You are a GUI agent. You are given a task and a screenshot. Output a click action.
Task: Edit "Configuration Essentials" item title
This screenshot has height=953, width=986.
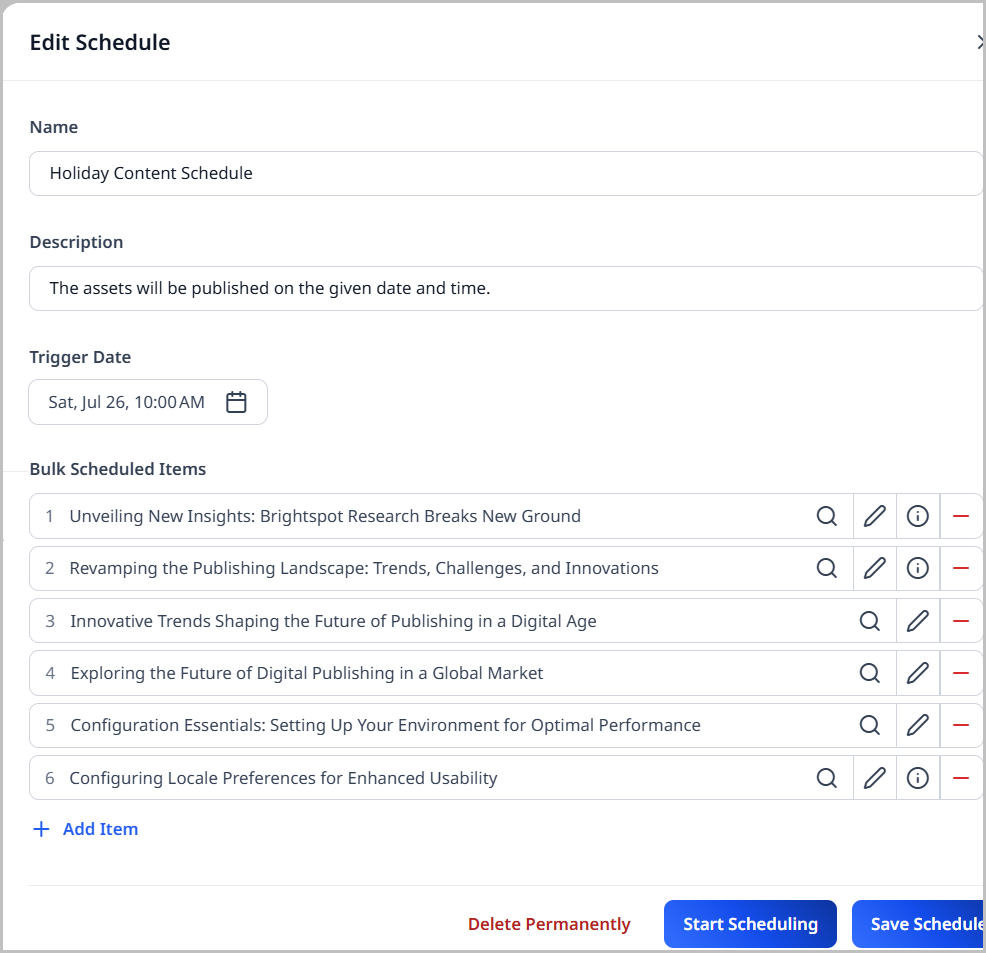tap(918, 725)
